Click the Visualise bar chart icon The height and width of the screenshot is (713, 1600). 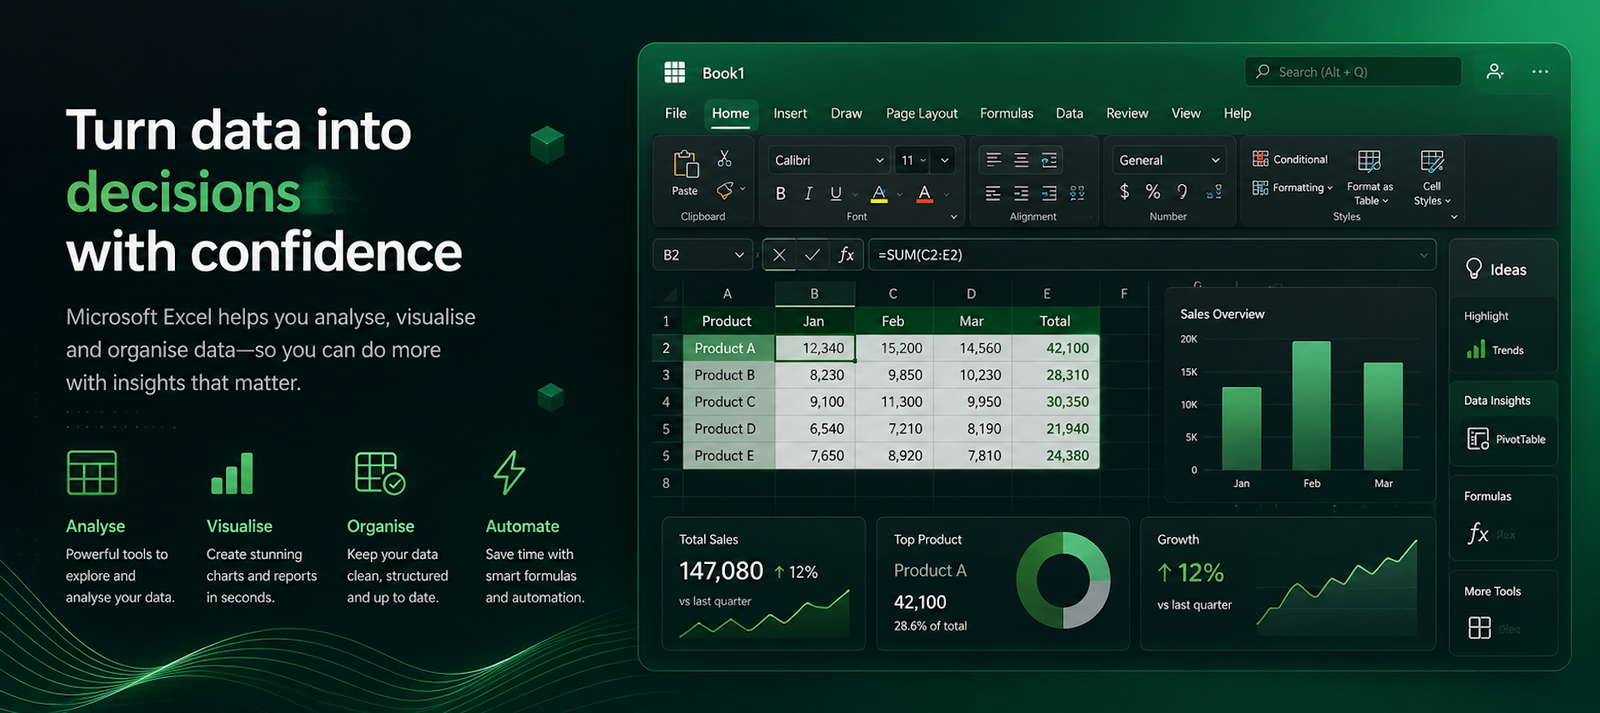232,474
